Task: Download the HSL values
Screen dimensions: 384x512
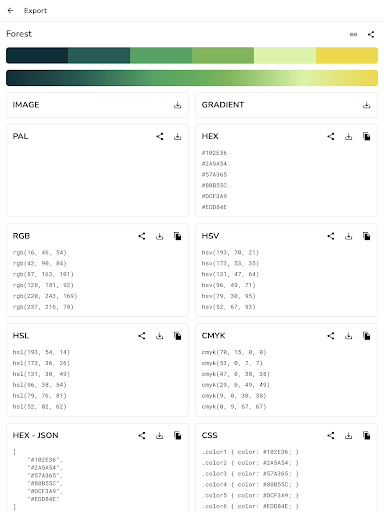Action: pyautogui.click(x=160, y=336)
